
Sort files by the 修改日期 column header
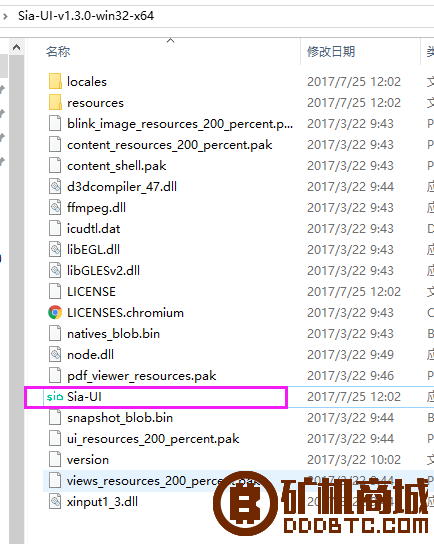(x=331, y=52)
